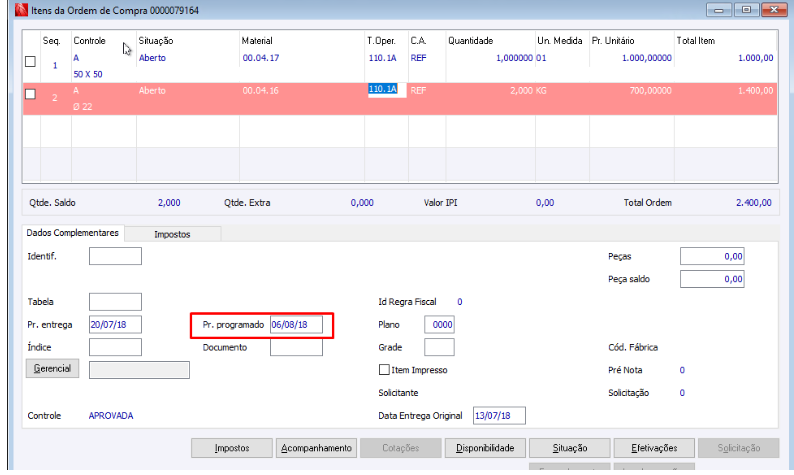Image resolution: width=794 pixels, height=475 pixels.
Task: Click the description 'Ø 22' in row 2
Action: click(83, 106)
